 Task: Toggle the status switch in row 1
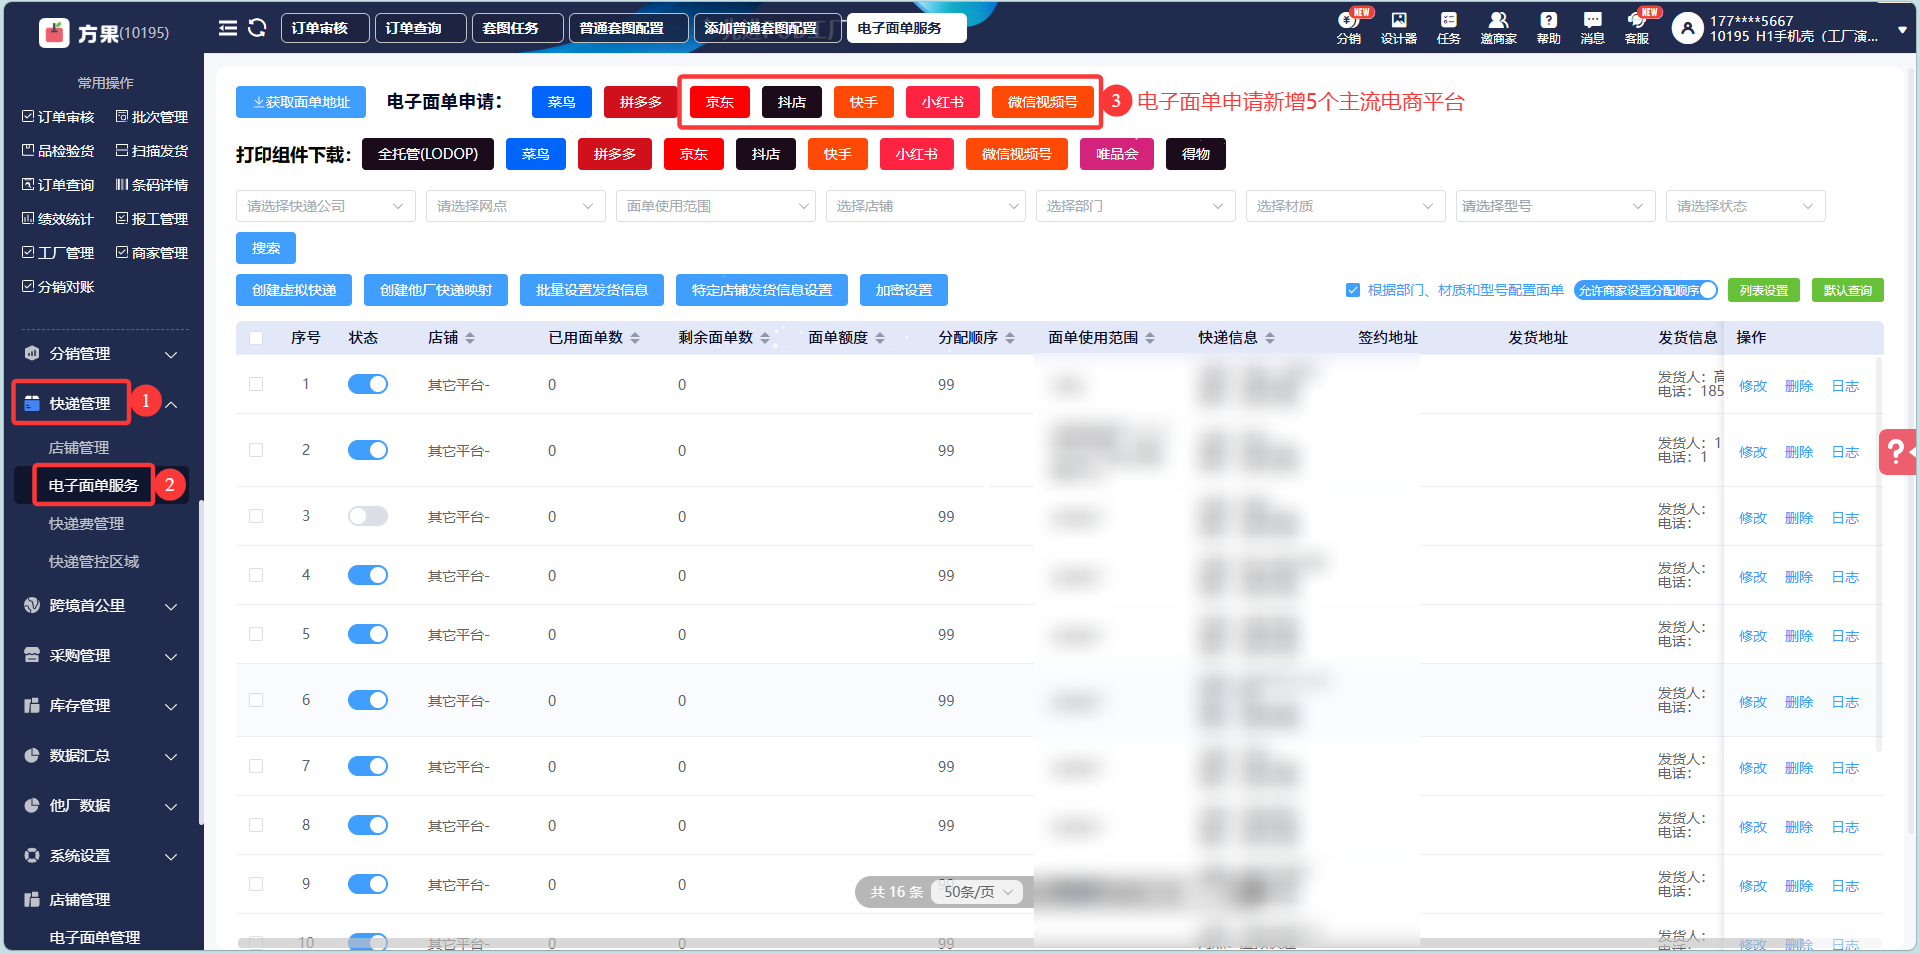pos(368,384)
